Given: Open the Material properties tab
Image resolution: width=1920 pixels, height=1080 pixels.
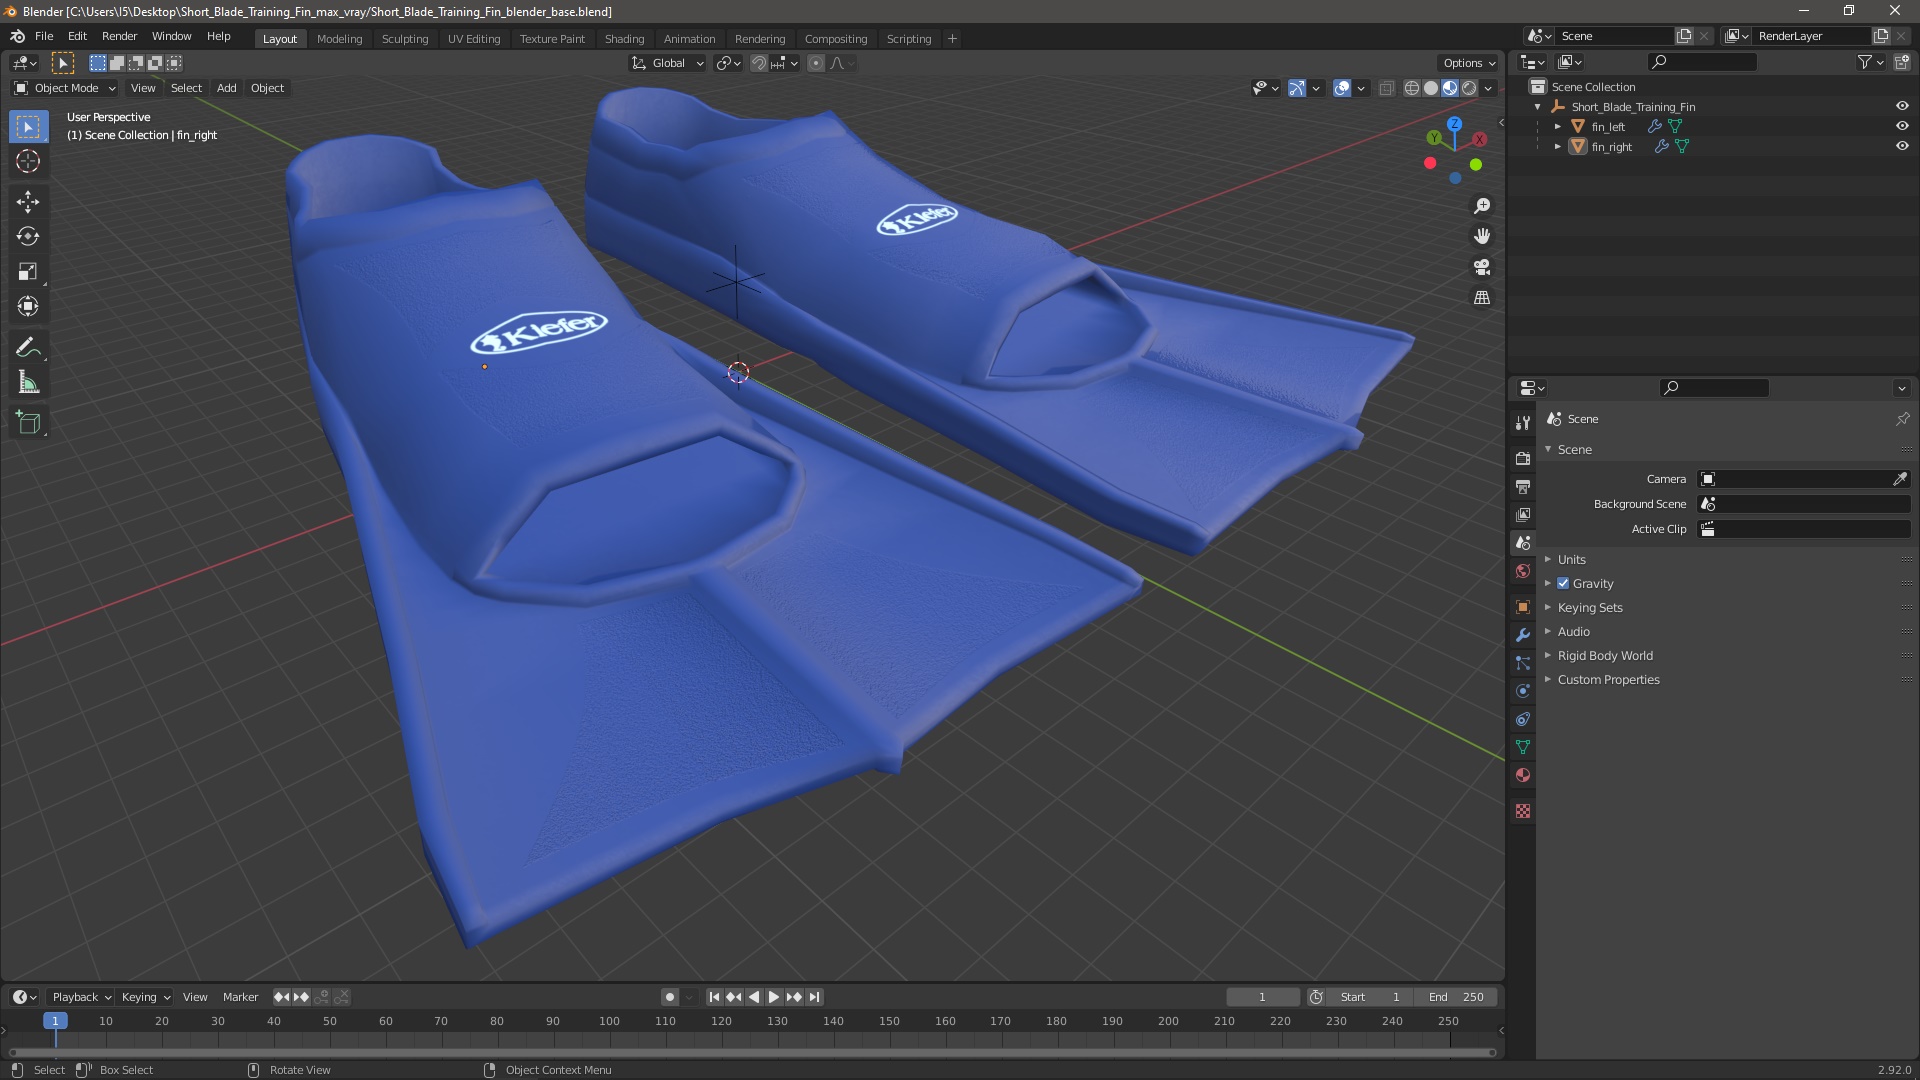Looking at the screenshot, I should (x=1523, y=775).
